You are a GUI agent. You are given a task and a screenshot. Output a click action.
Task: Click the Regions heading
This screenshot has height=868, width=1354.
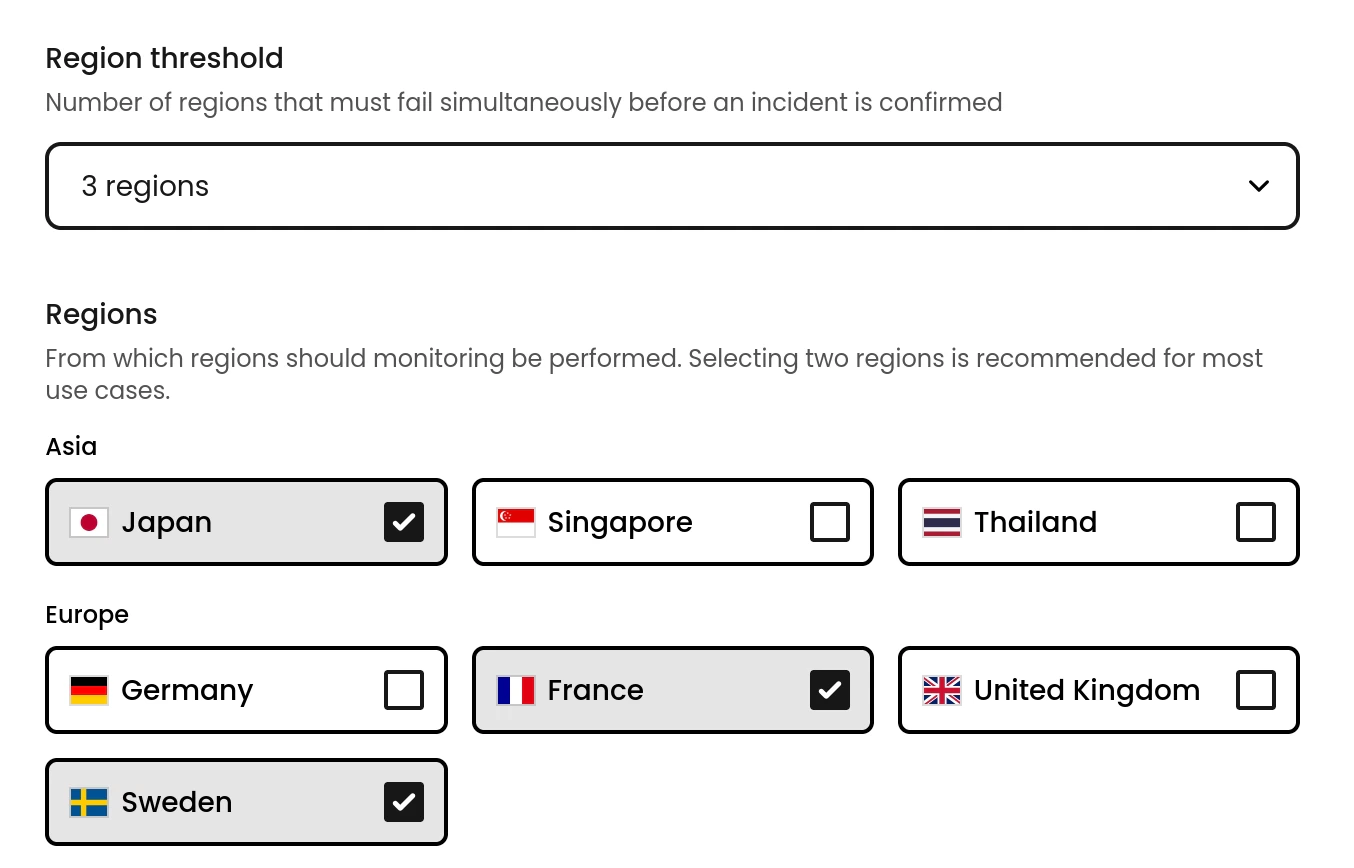point(101,314)
